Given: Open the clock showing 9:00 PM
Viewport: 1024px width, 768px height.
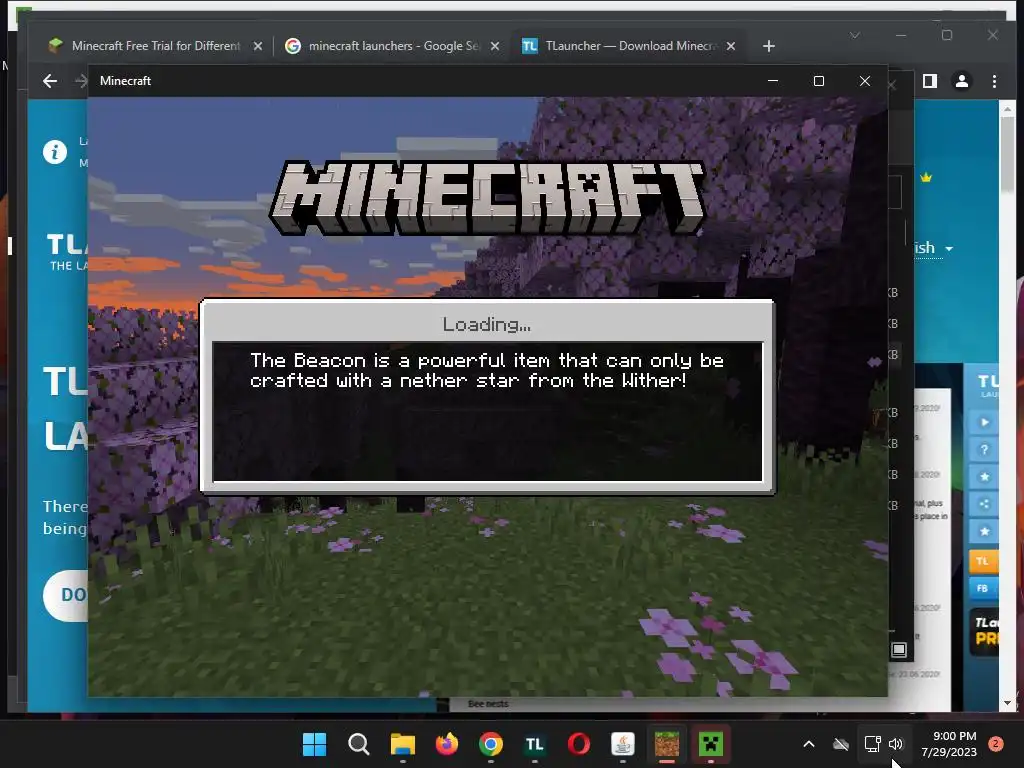Looking at the screenshot, I should coord(949,744).
